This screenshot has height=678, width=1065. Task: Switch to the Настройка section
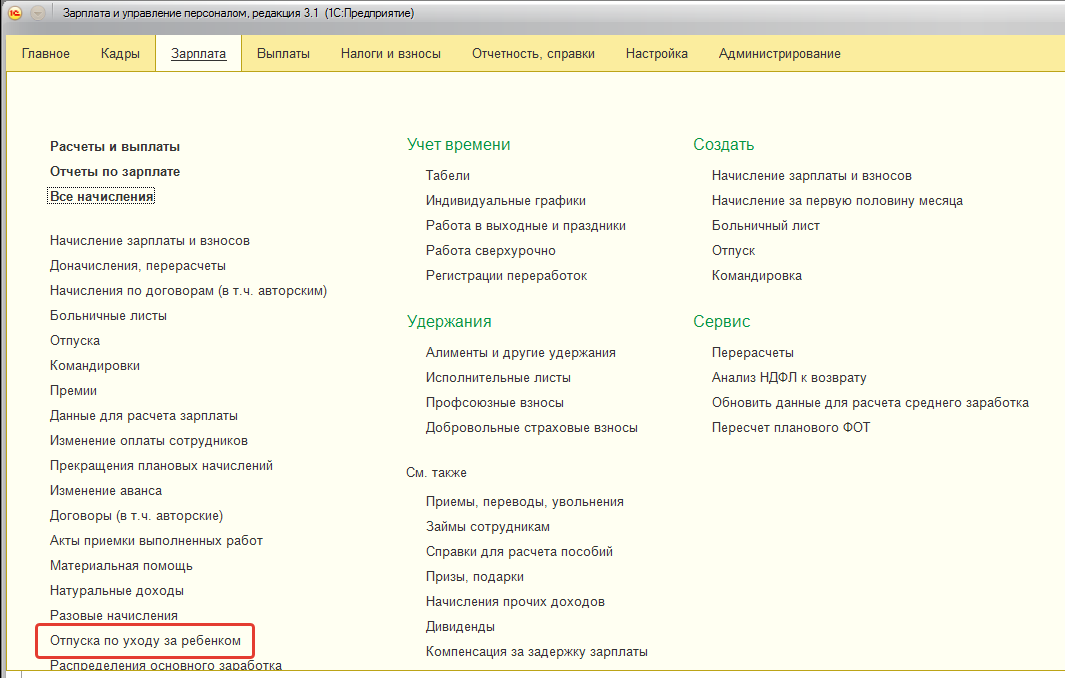(x=657, y=54)
